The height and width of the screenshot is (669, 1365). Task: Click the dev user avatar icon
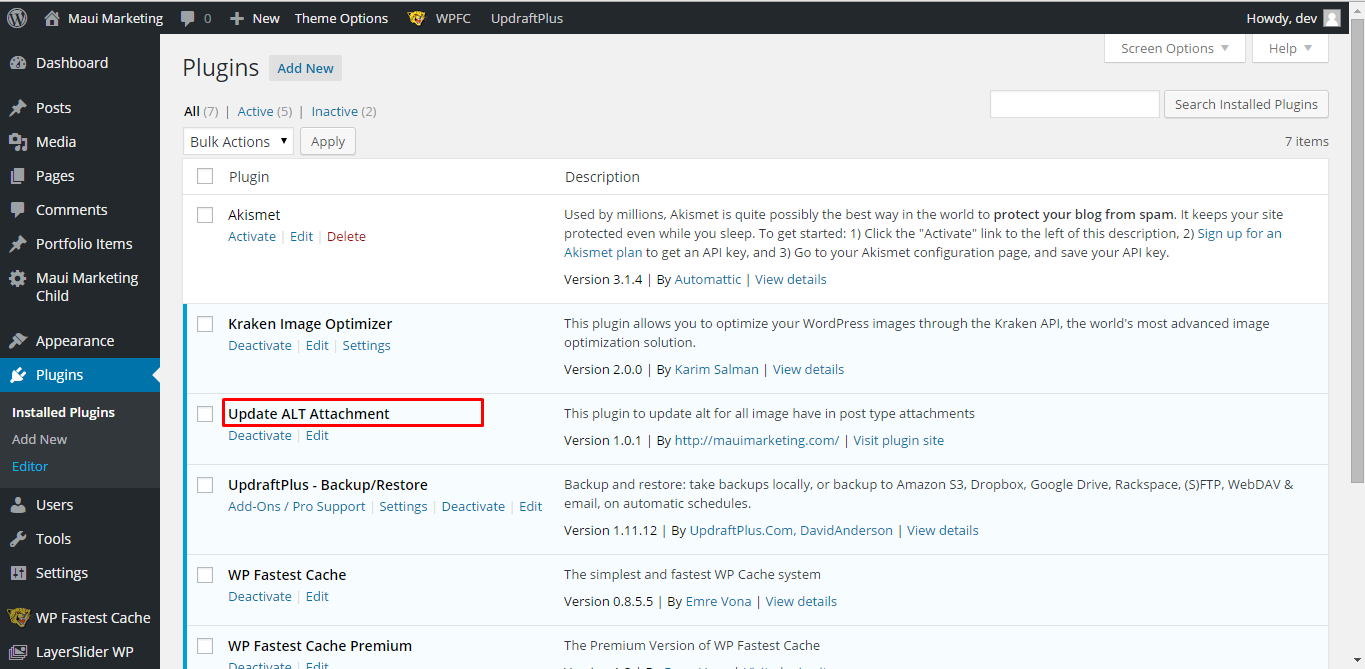click(x=1331, y=18)
